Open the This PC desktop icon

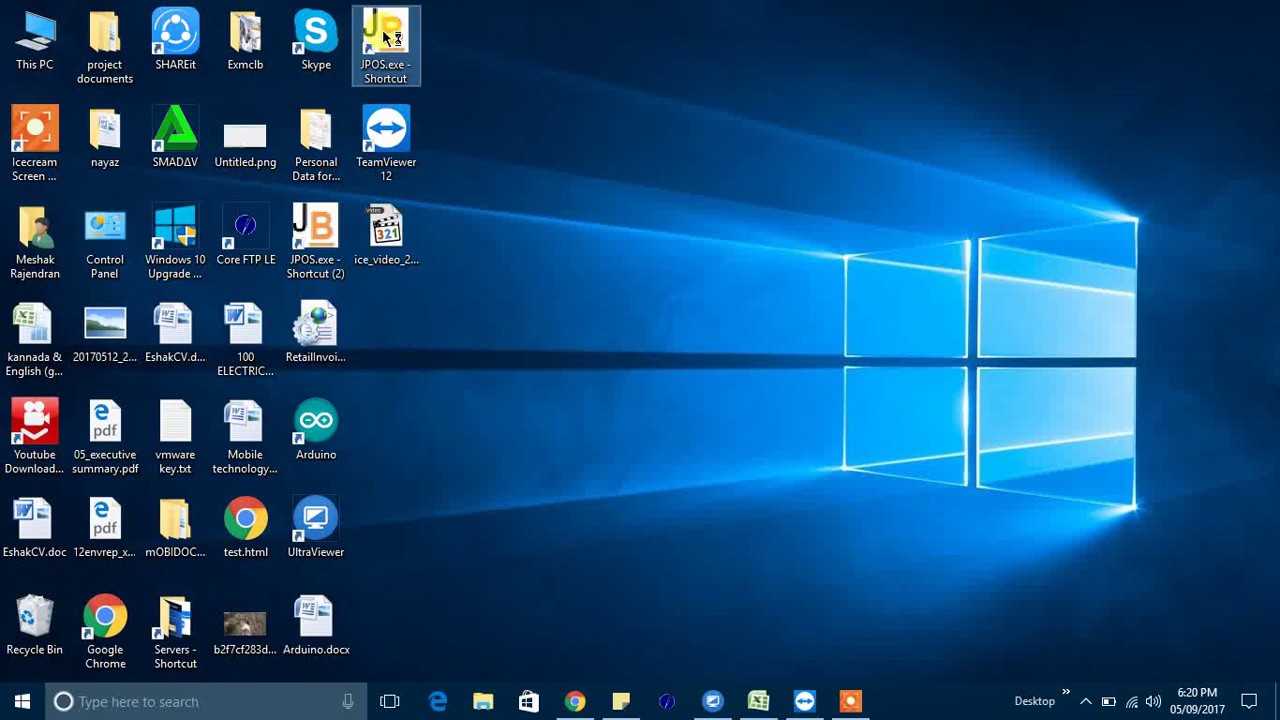point(35,41)
